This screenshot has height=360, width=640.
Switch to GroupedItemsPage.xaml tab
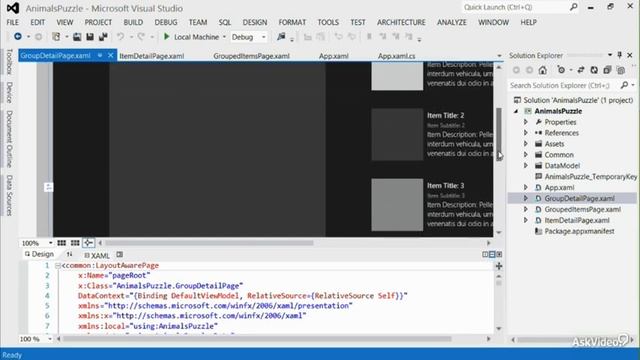coord(251,56)
